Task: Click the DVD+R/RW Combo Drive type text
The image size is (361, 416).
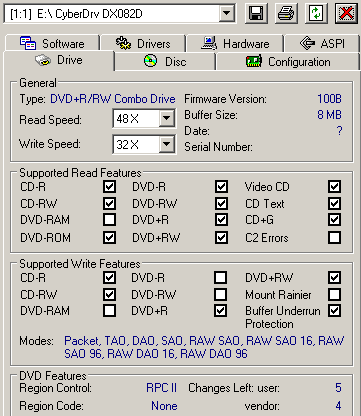Action: tap(113, 99)
